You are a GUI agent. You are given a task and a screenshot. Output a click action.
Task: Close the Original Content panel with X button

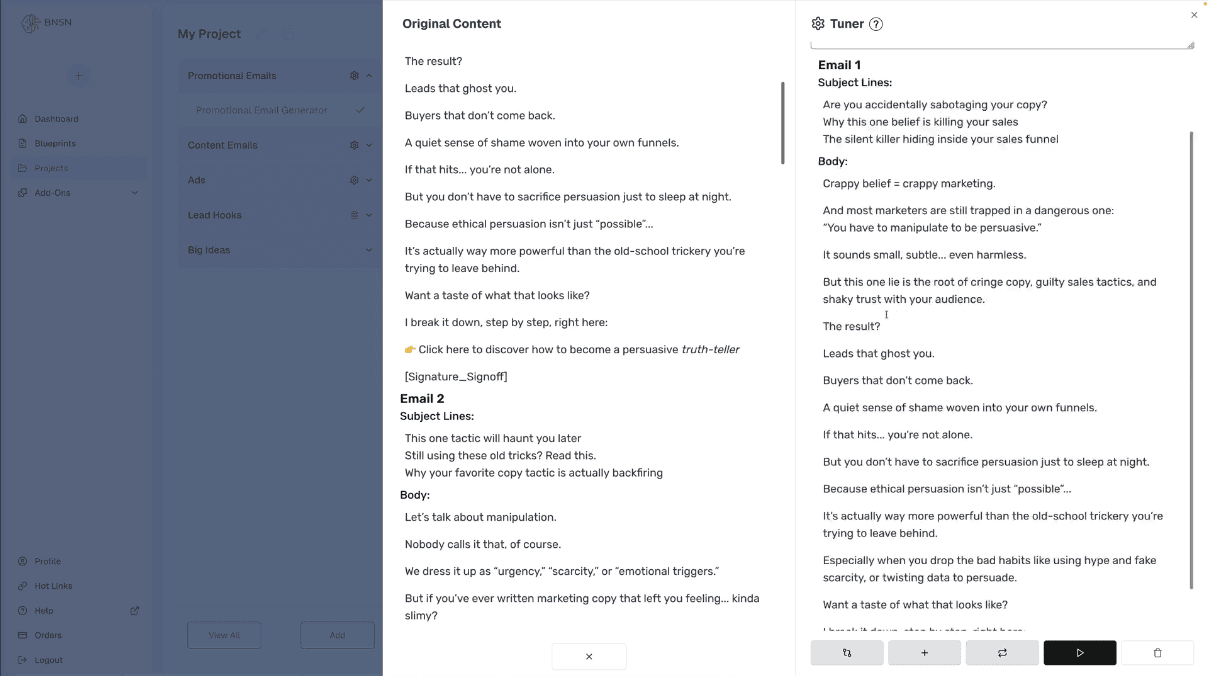(589, 656)
